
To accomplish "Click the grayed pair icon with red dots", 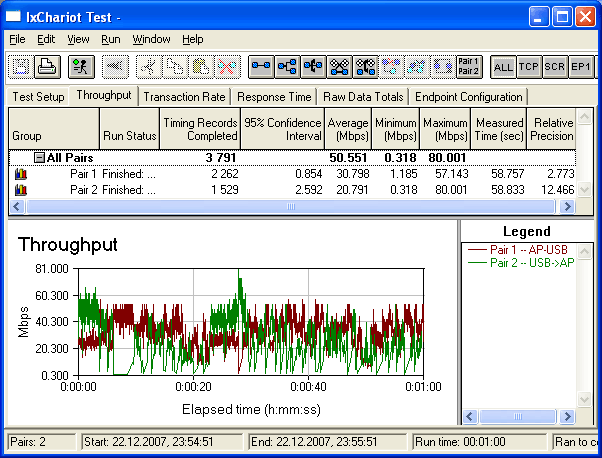I will [x=391, y=67].
